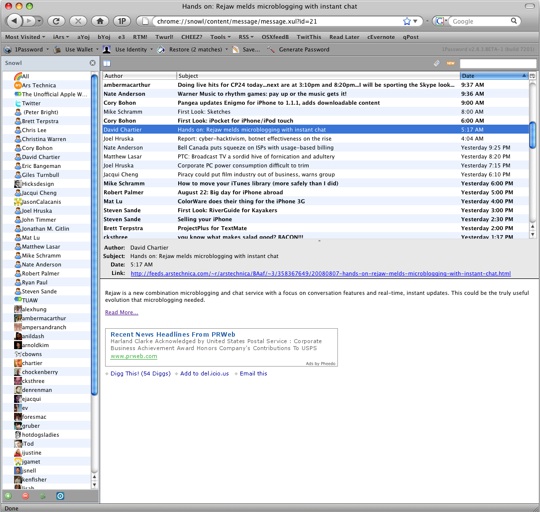Image resolution: width=540 pixels, height=512 pixels.
Task: Click the green refresh sources button
Action: (x=43, y=496)
